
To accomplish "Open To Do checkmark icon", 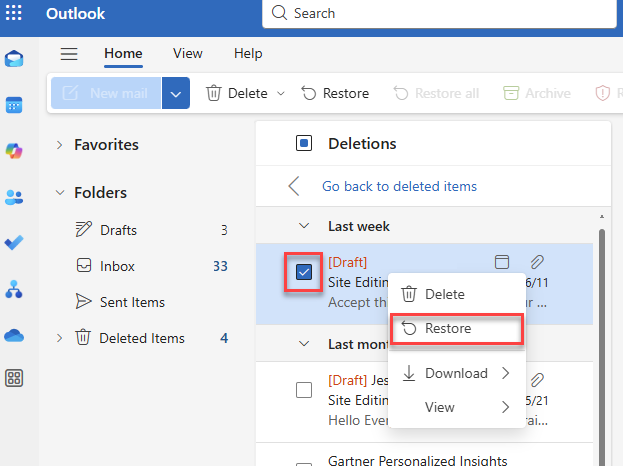I will click(15, 243).
